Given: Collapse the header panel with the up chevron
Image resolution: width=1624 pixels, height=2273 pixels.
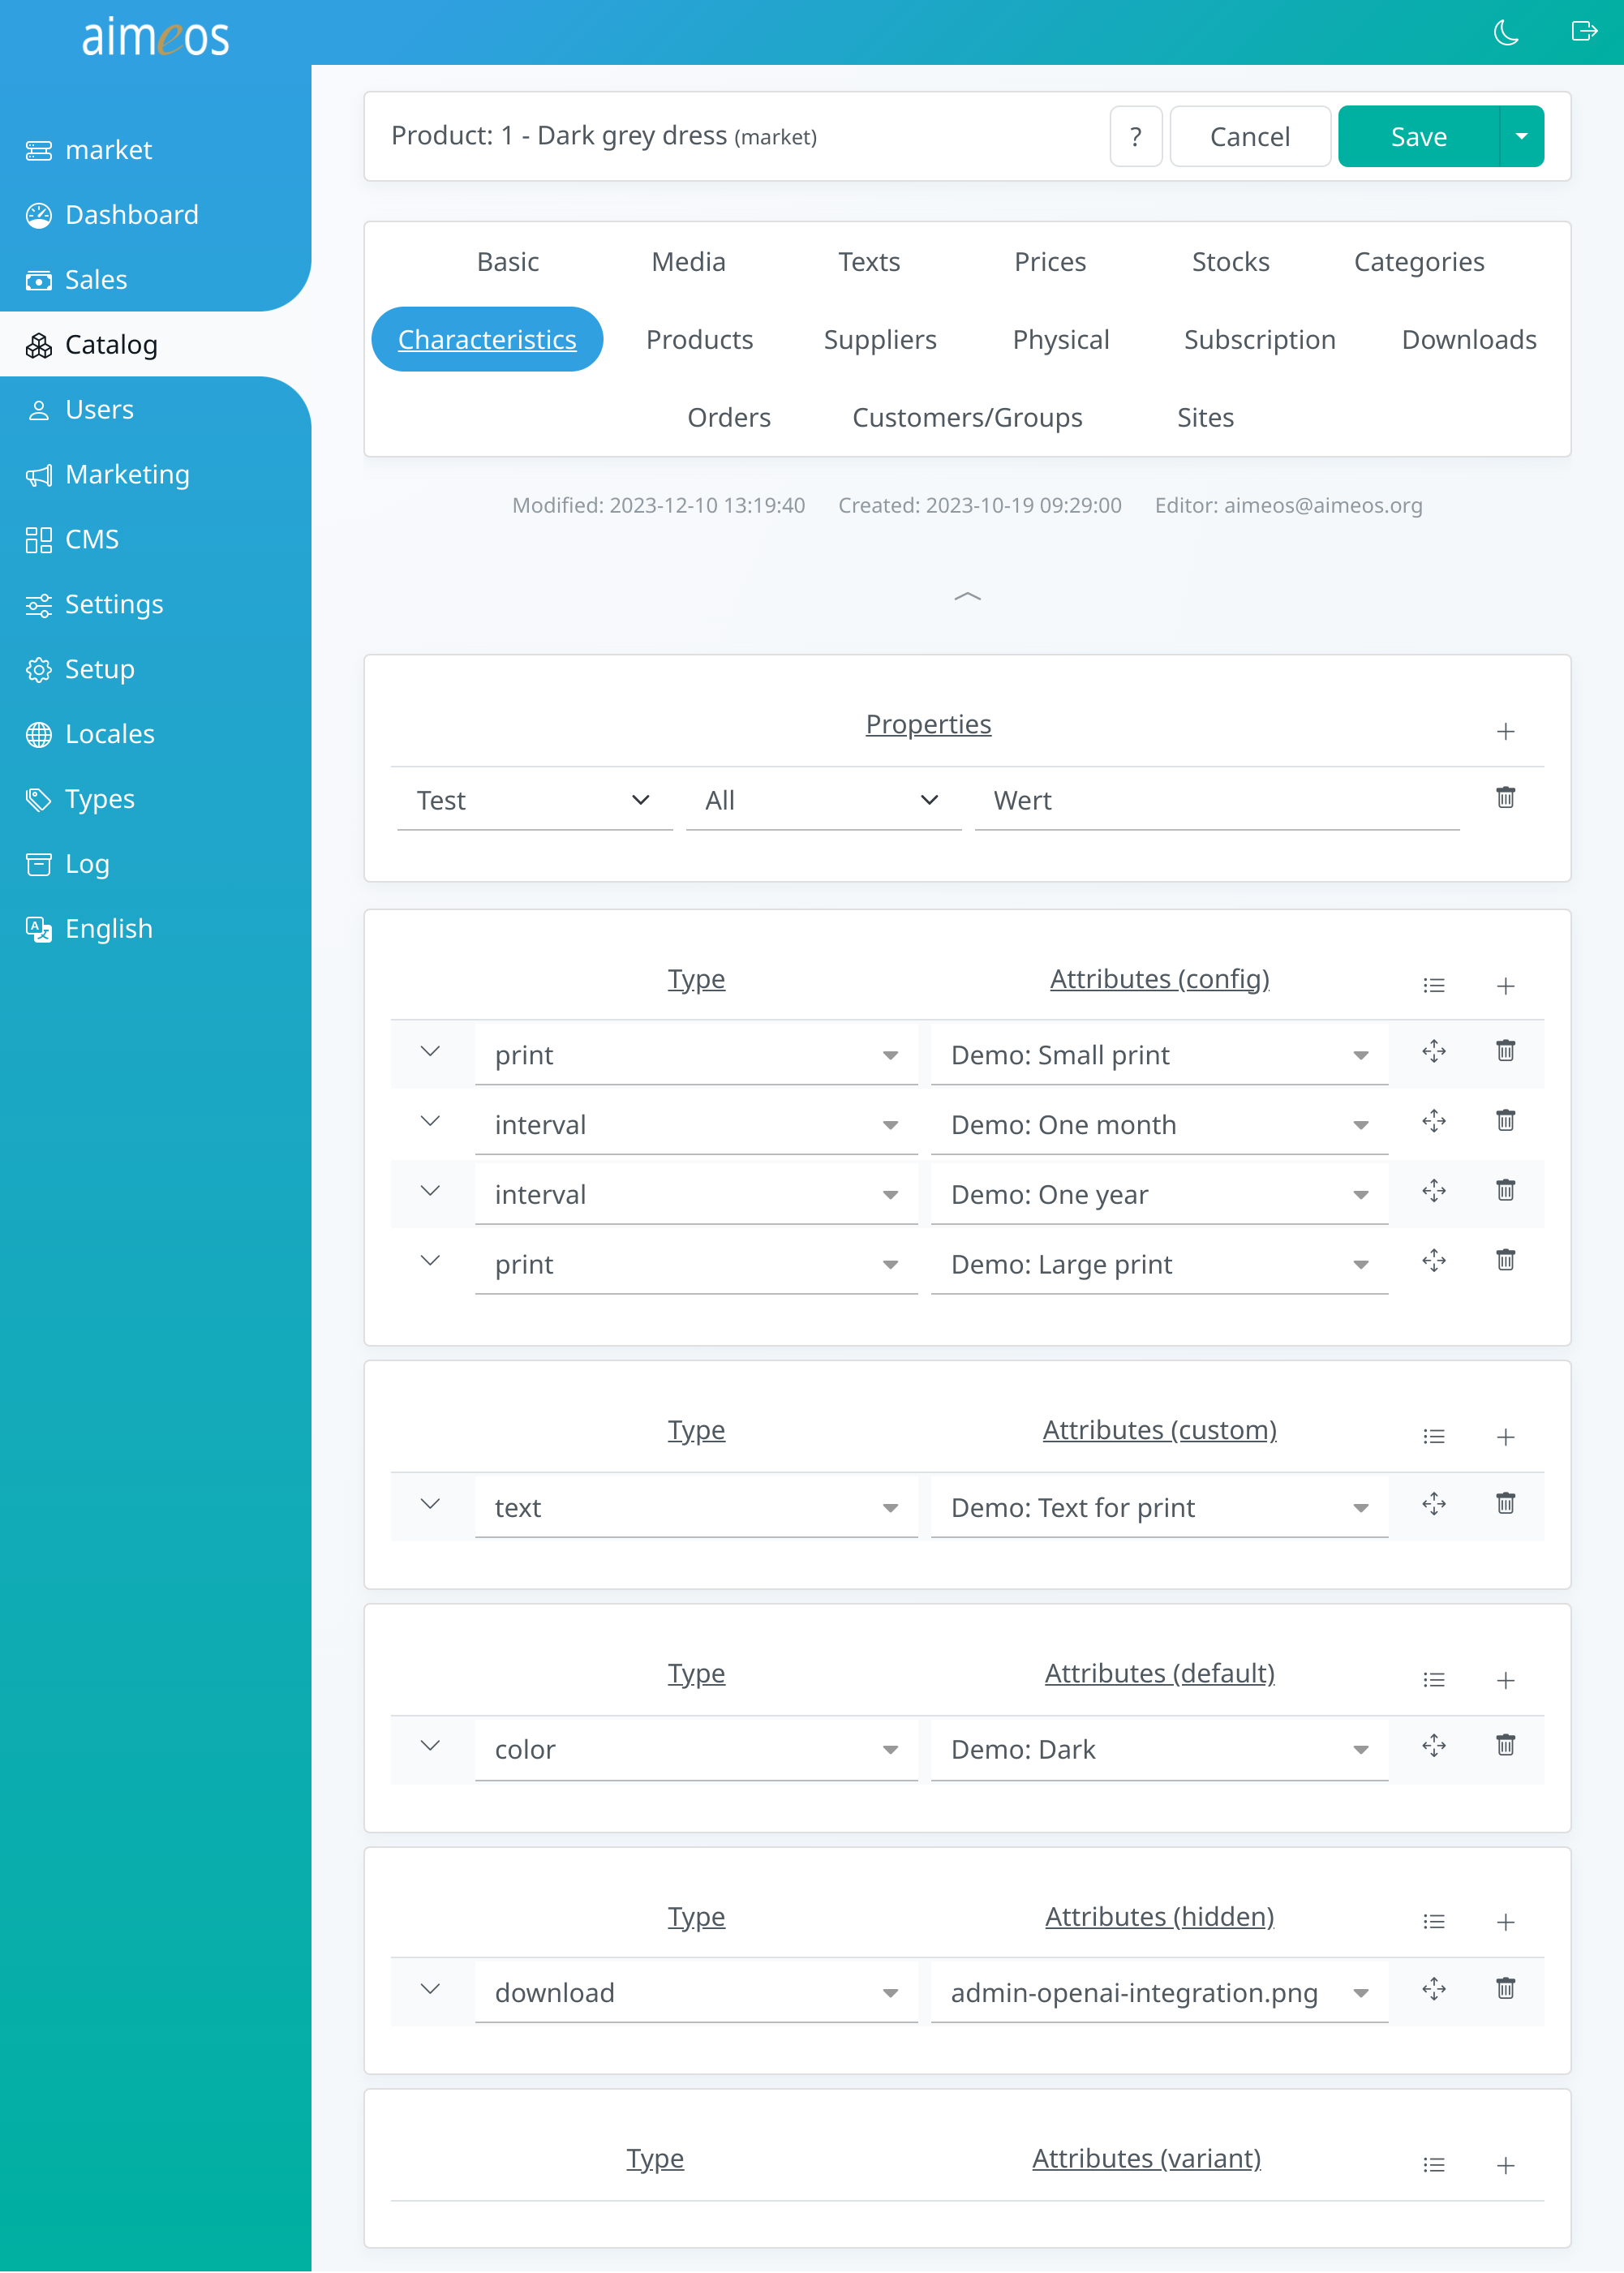Looking at the screenshot, I should click(967, 596).
